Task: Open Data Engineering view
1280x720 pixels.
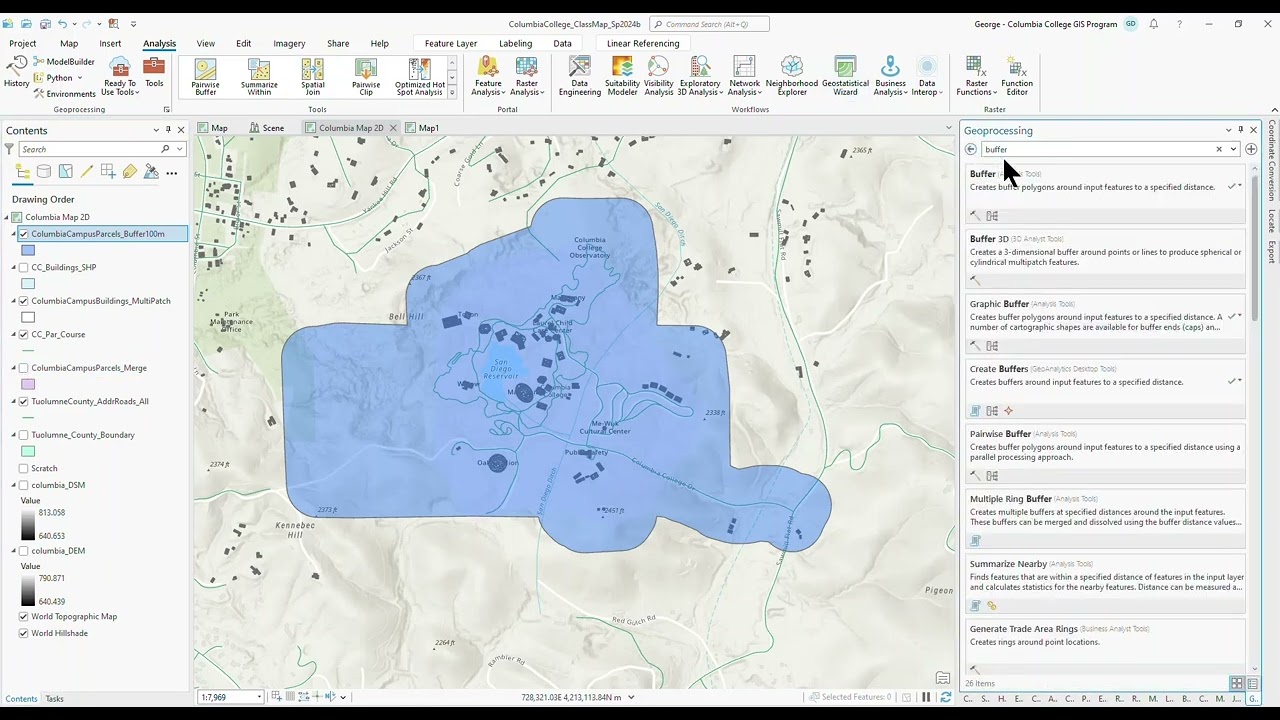Action: [580, 76]
